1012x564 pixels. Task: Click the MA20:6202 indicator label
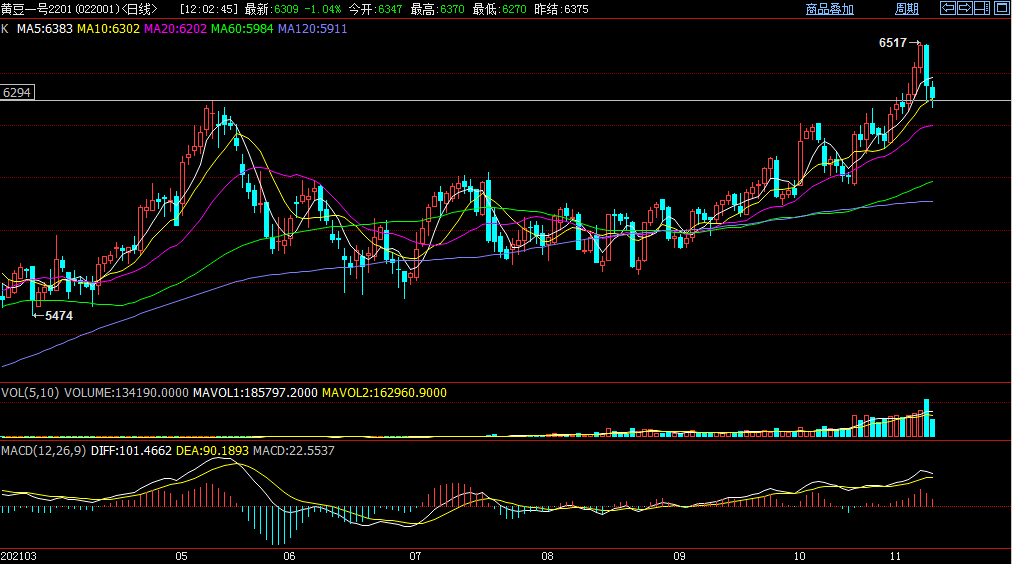[176, 29]
